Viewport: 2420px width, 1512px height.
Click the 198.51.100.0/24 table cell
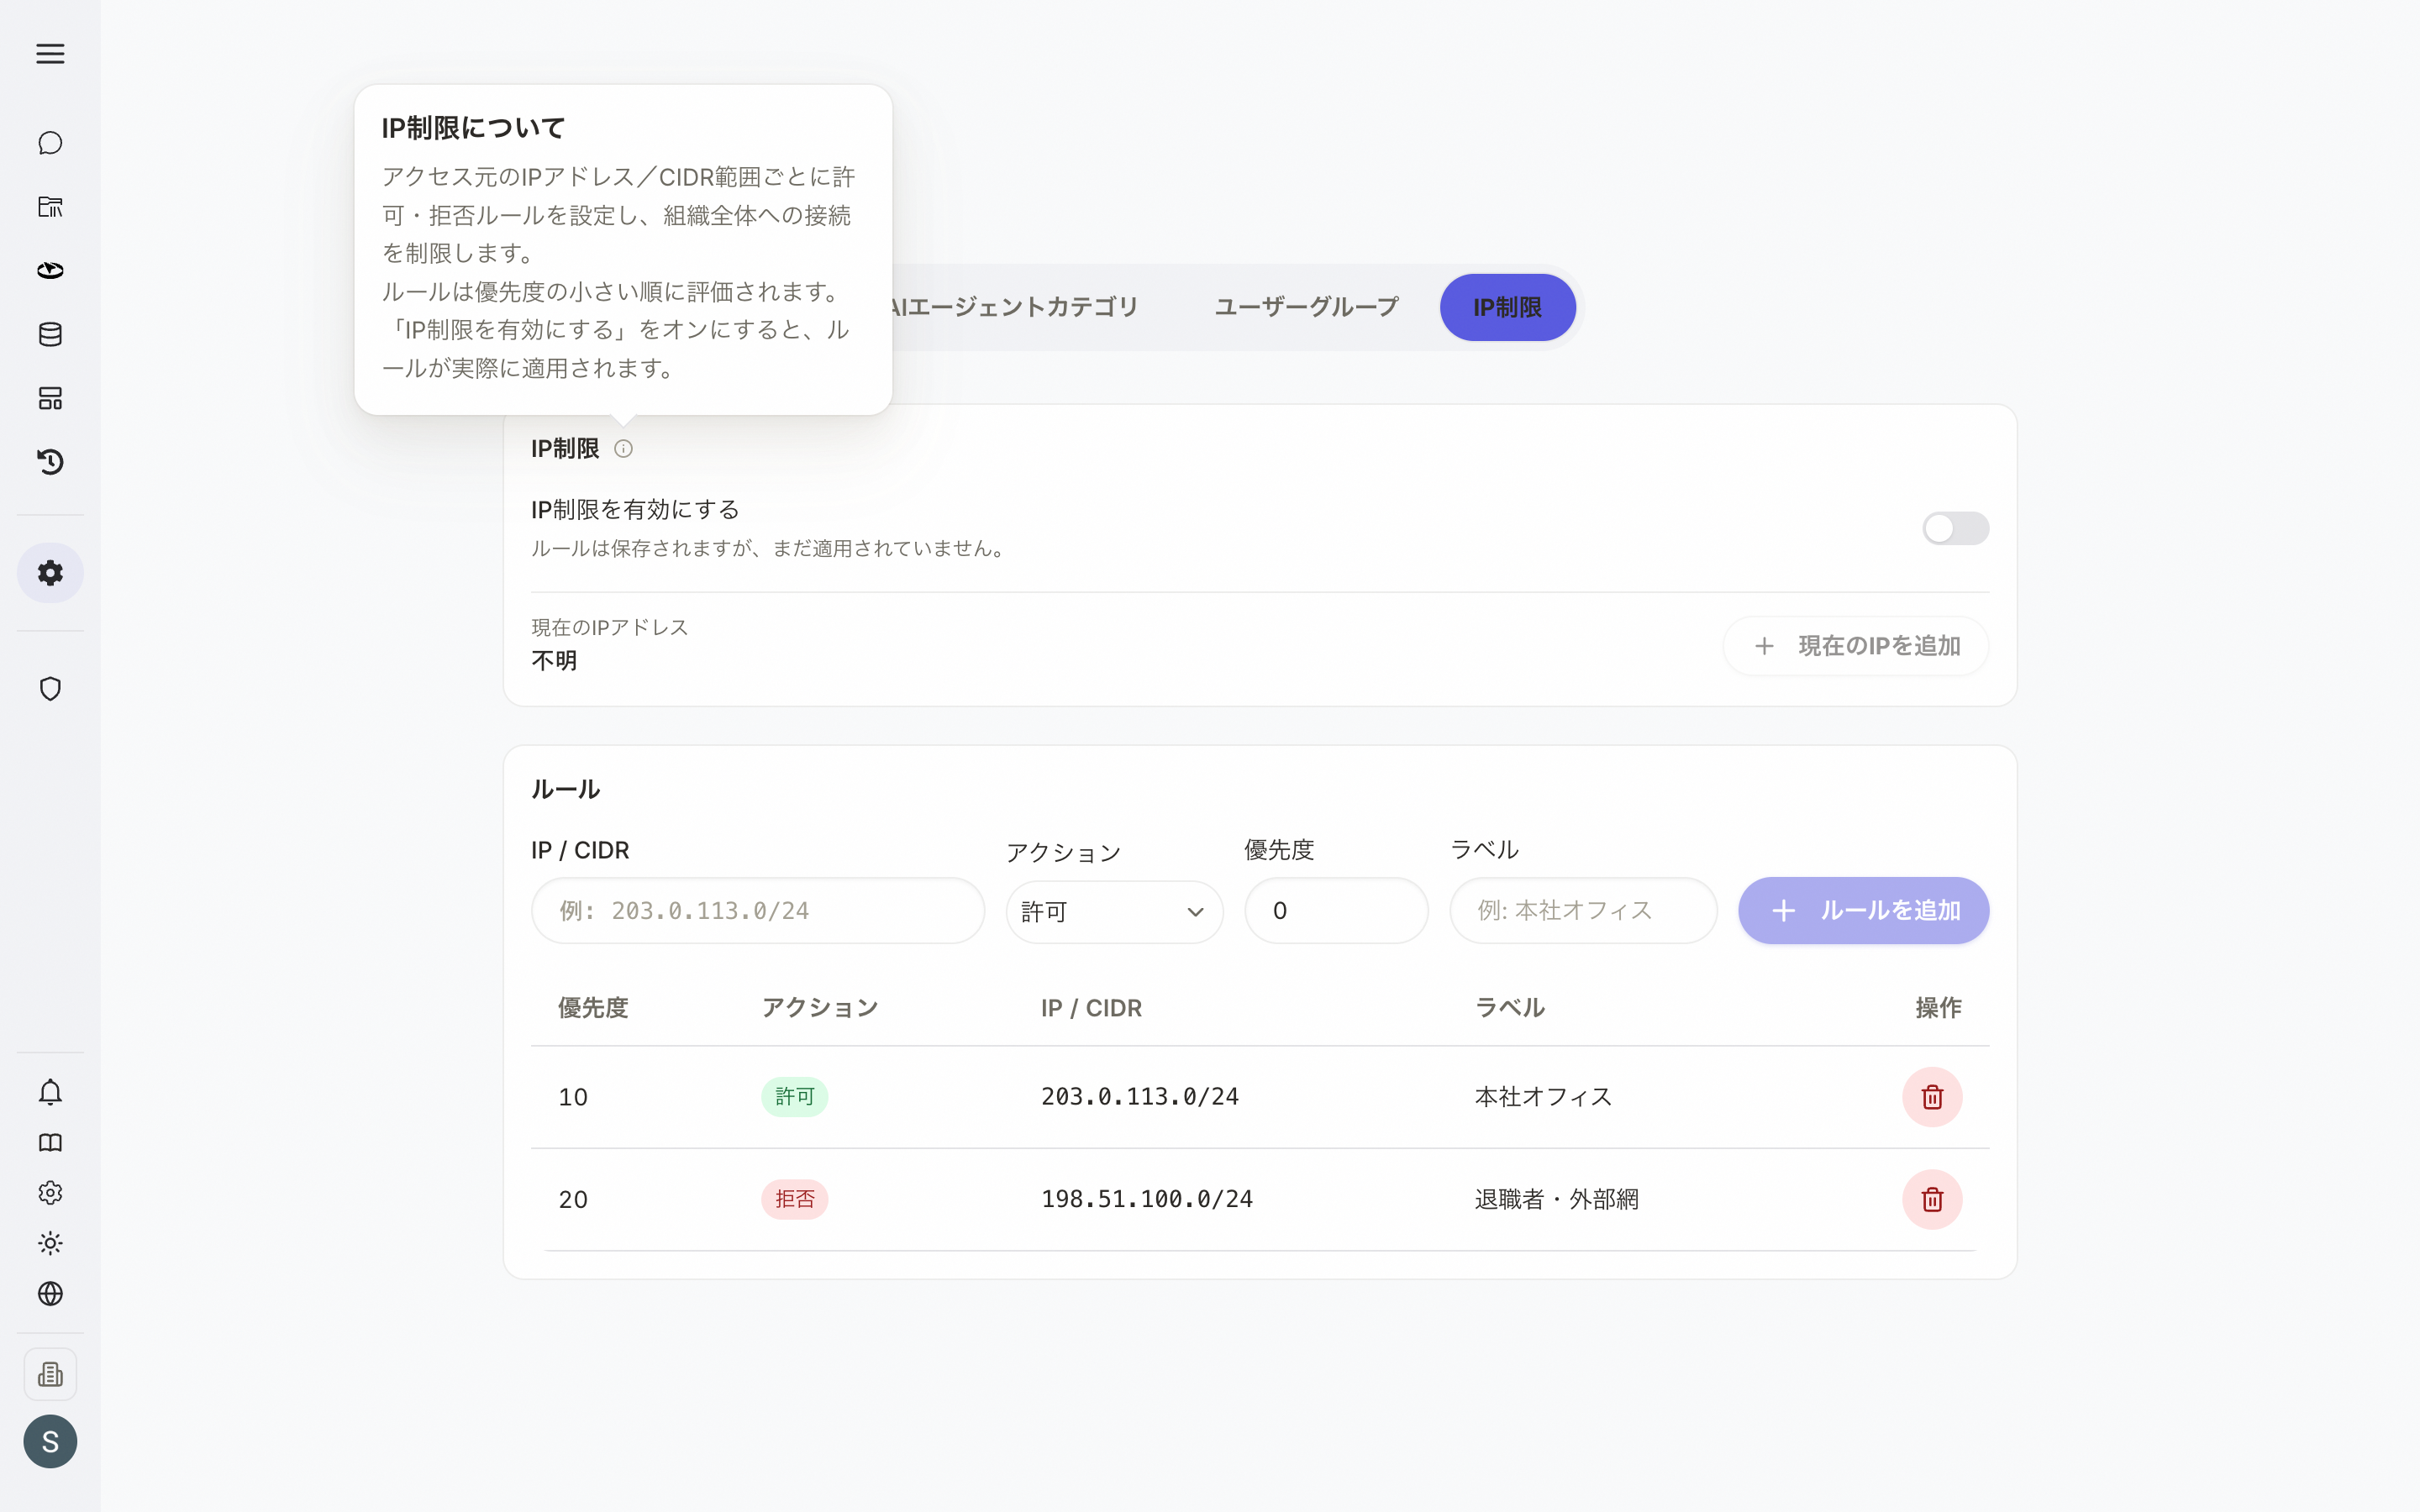tap(1147, 1199)
